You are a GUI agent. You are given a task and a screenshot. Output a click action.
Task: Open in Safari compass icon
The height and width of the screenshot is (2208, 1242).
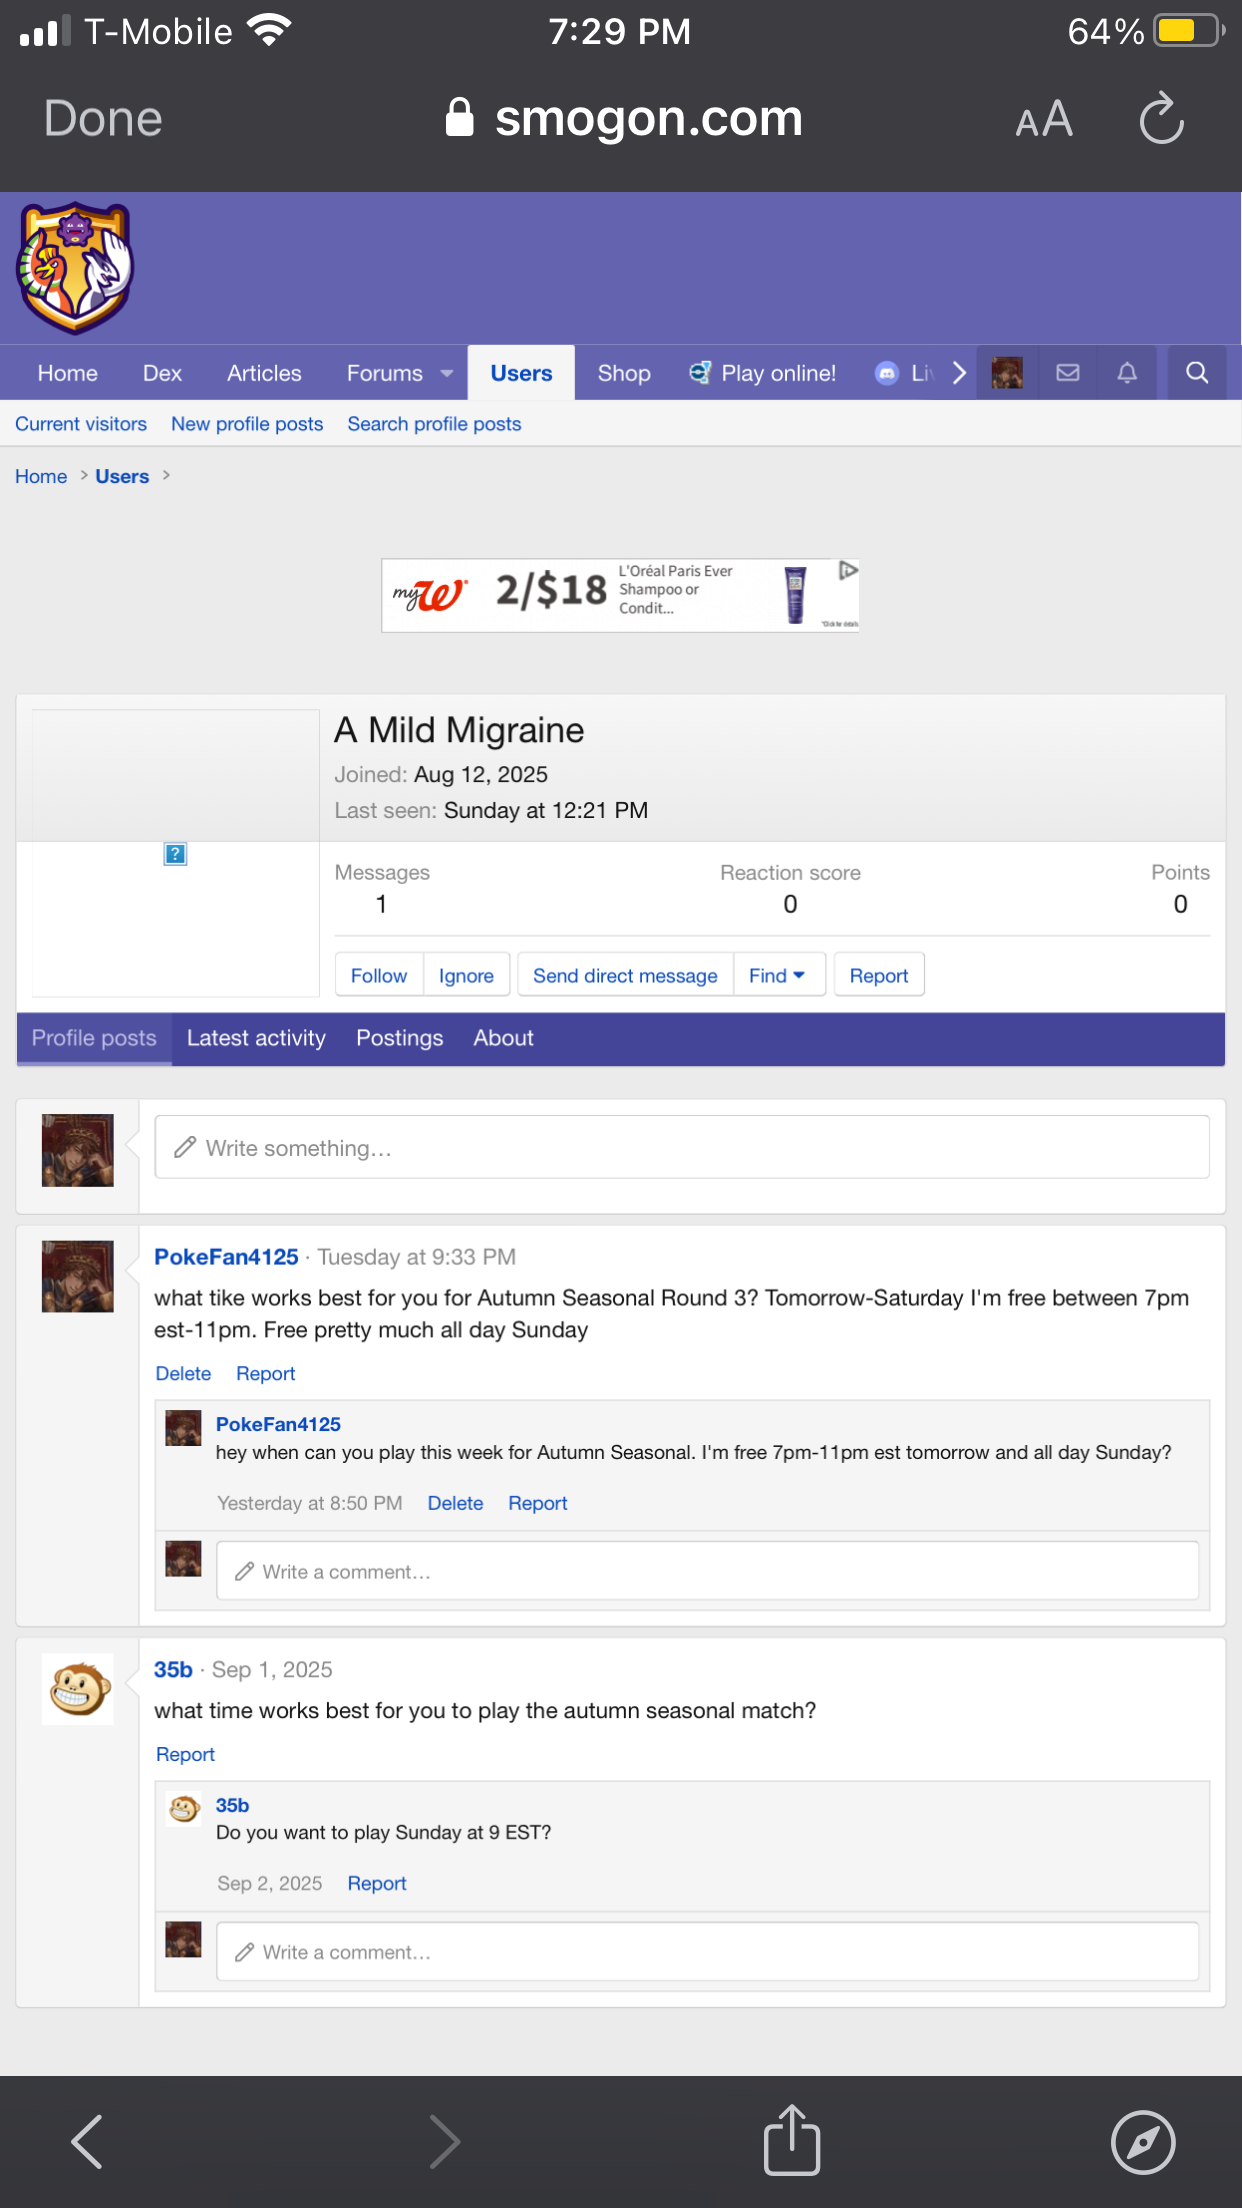click(x=1143, y=2142)
